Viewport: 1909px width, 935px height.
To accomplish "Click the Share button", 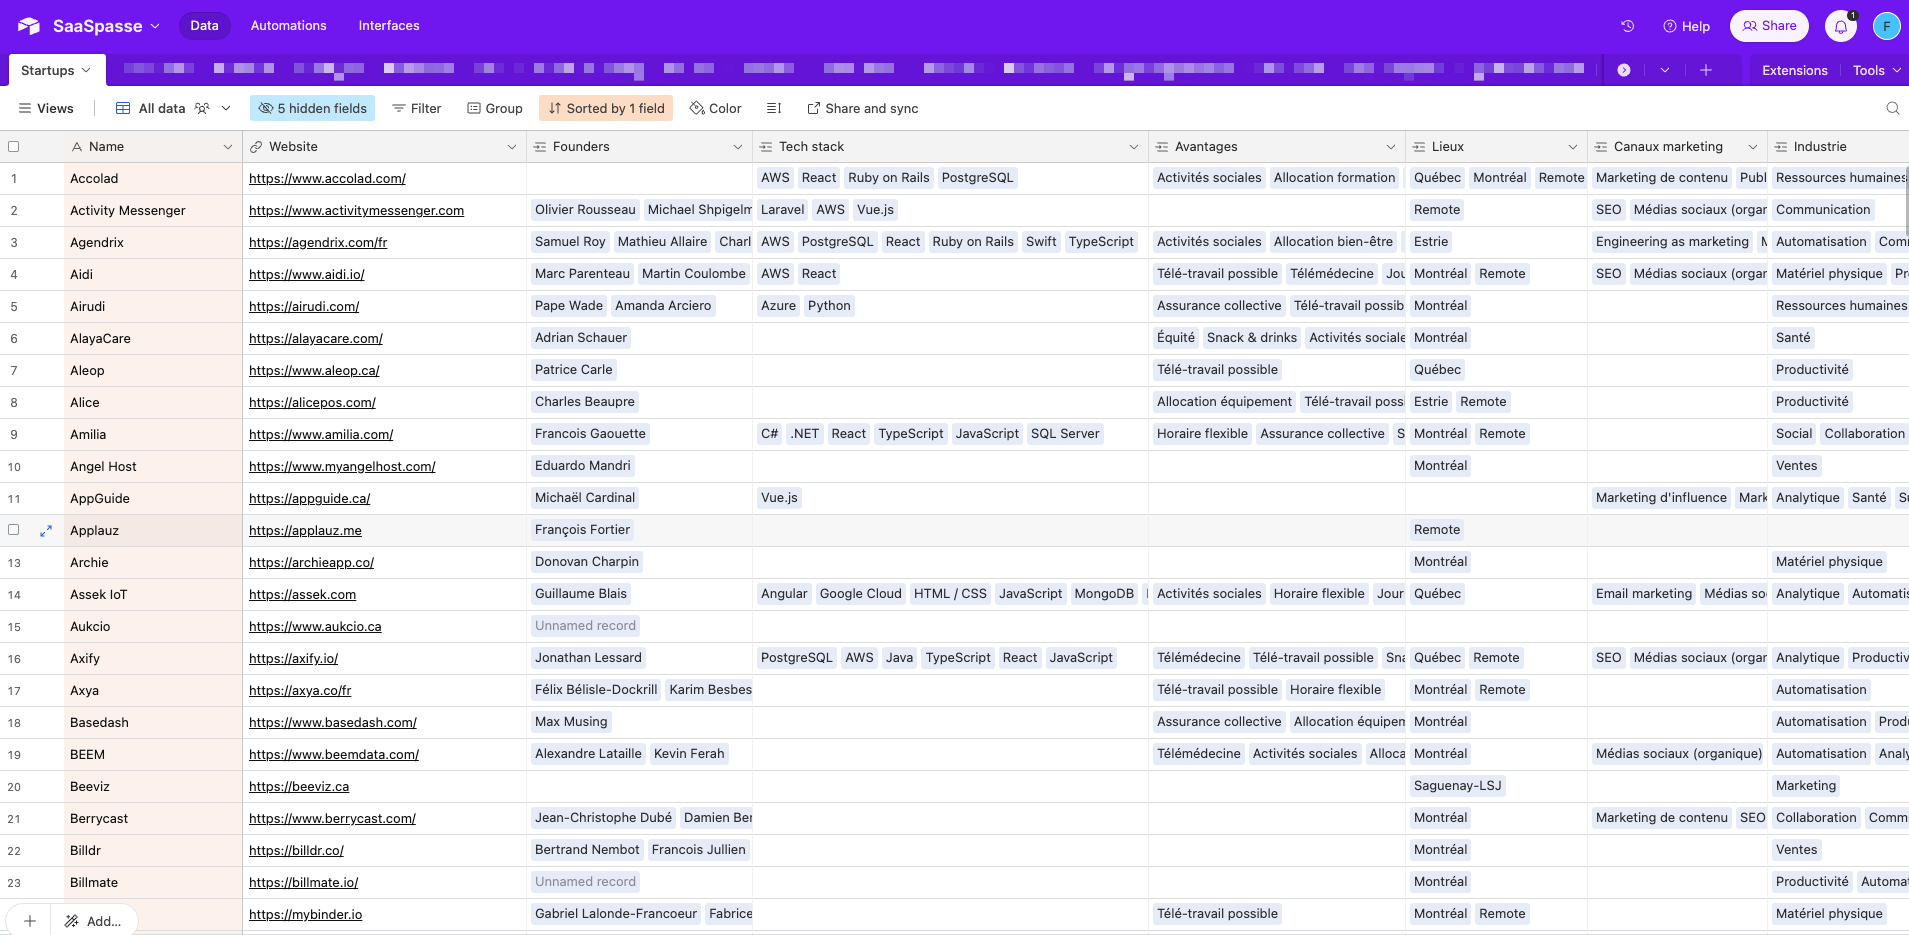I will pyautogui.click(x=1769, y=26).
